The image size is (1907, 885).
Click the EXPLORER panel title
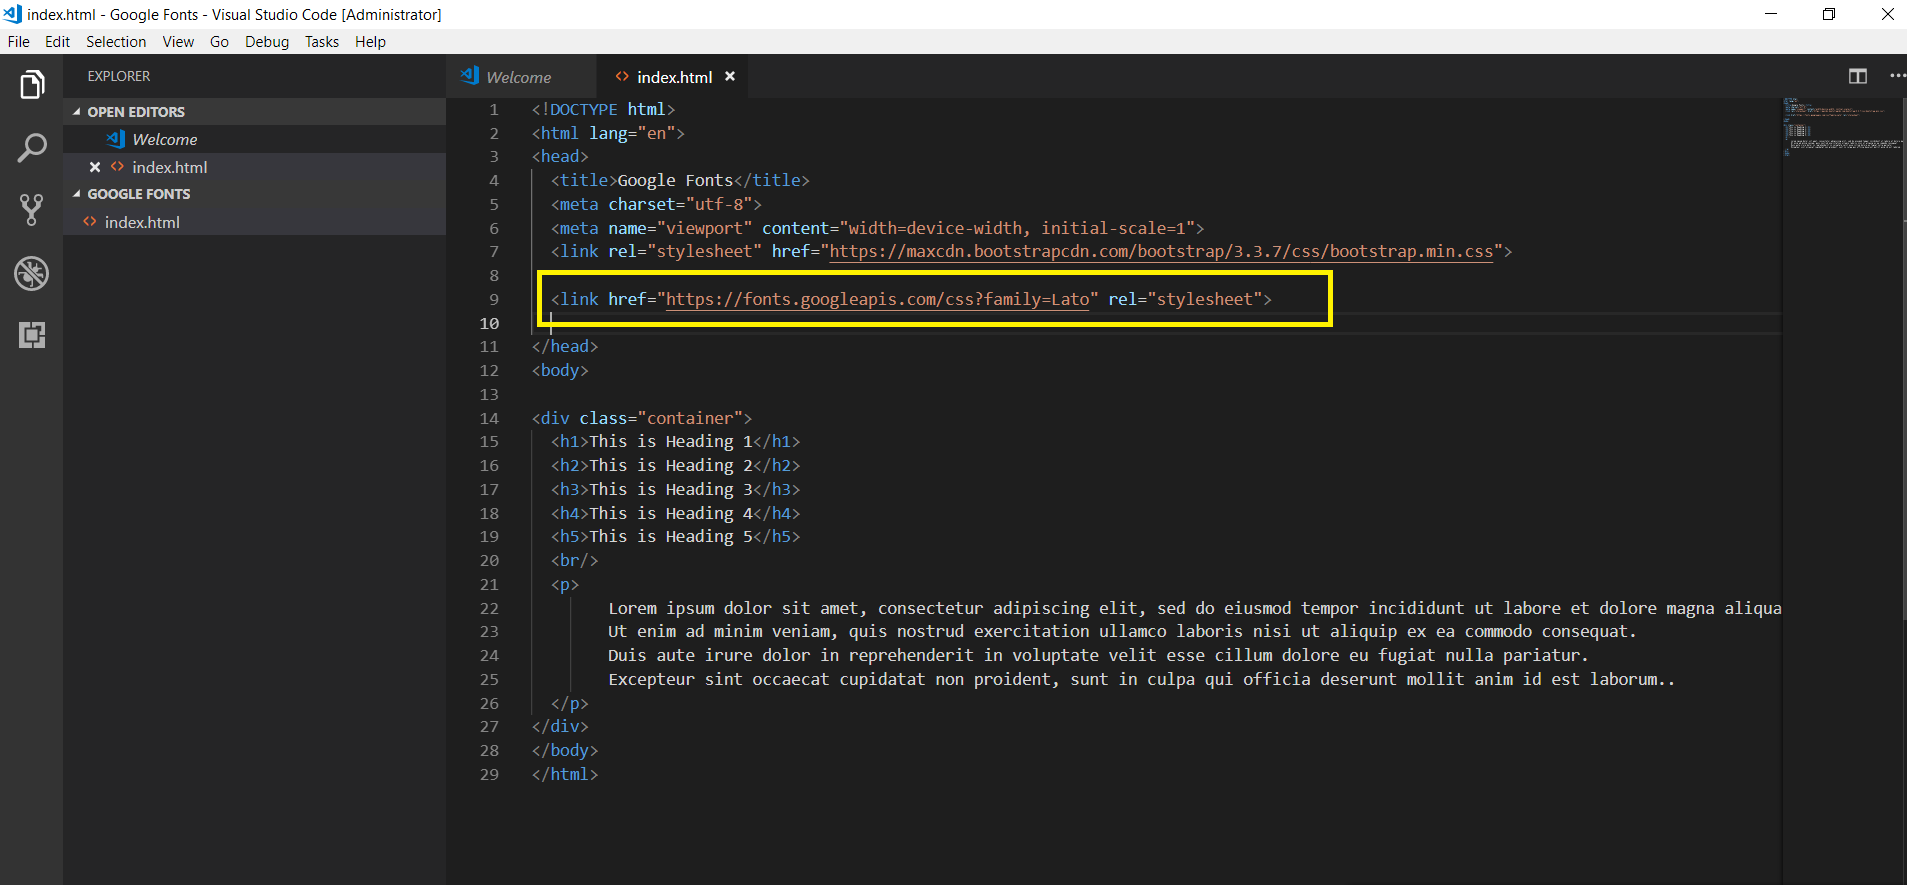click(119, 76)
